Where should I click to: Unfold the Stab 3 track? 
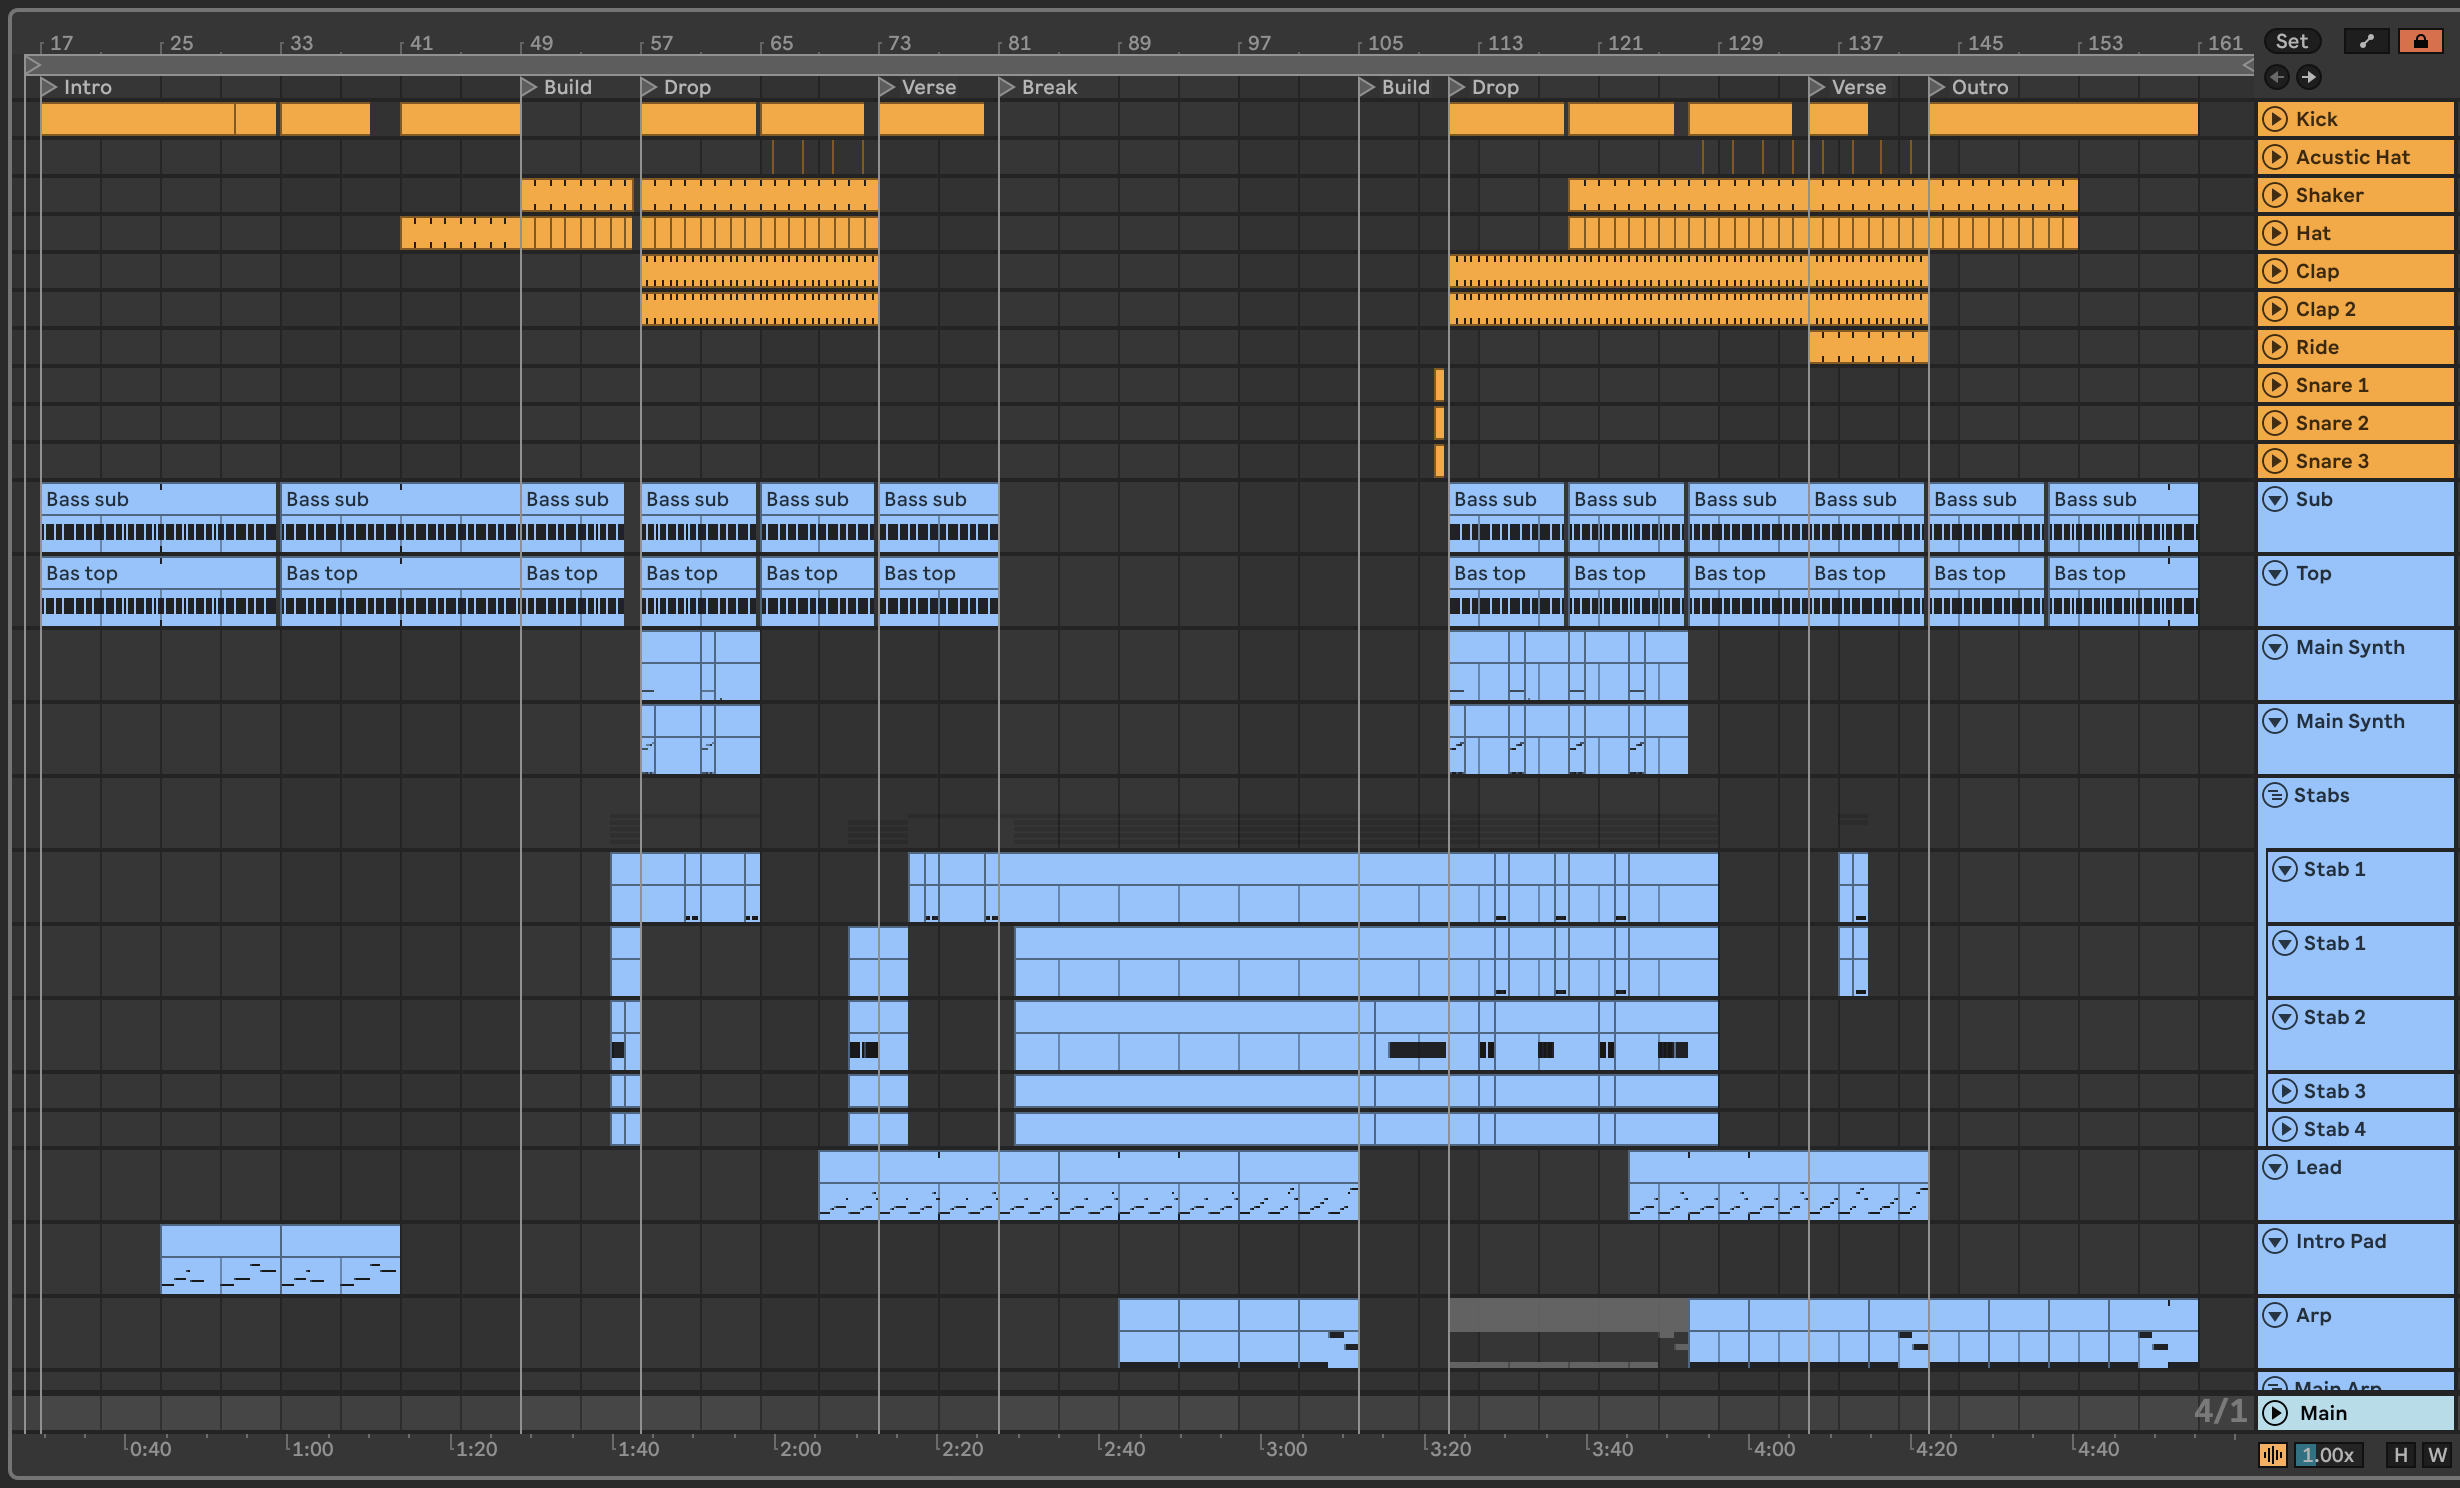2284,1091
